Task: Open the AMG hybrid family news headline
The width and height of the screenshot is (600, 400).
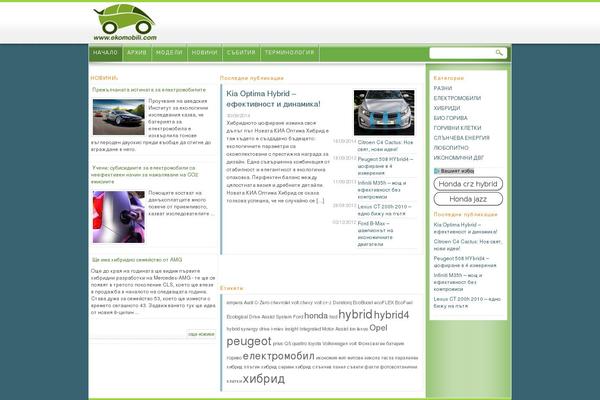Action: (137, 260)
